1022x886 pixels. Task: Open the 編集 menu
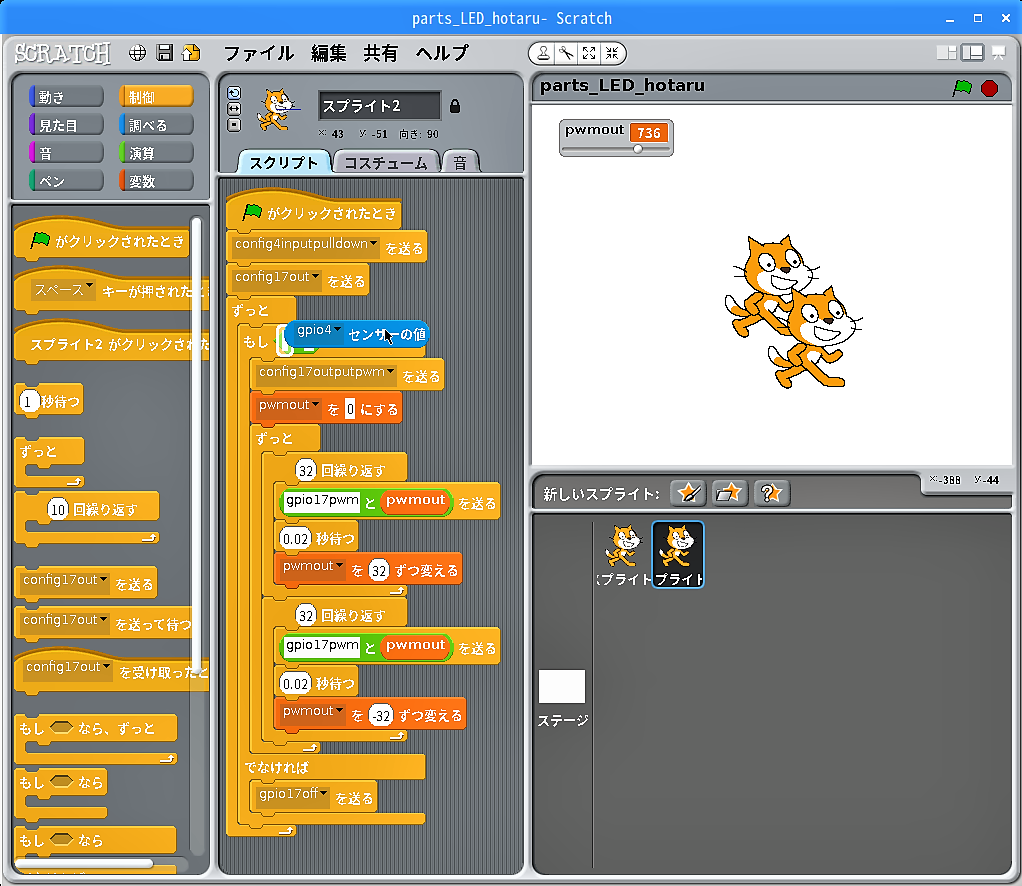(x=328, y=53)
